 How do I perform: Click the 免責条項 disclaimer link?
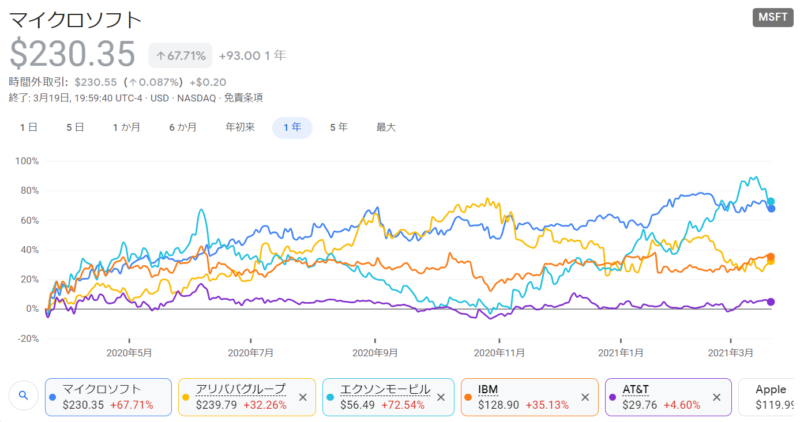243,98
